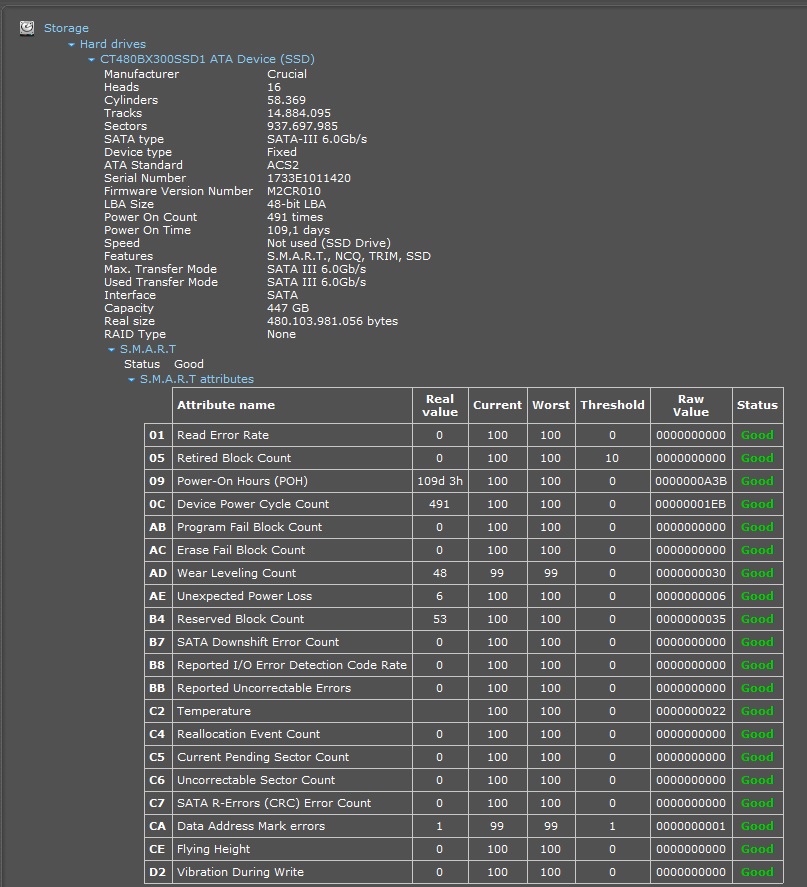The height and width of the screenshot is (887, 807).
Task: Select Reported Uncorrectable Errors attribute
Action: [x=264, y=688]
